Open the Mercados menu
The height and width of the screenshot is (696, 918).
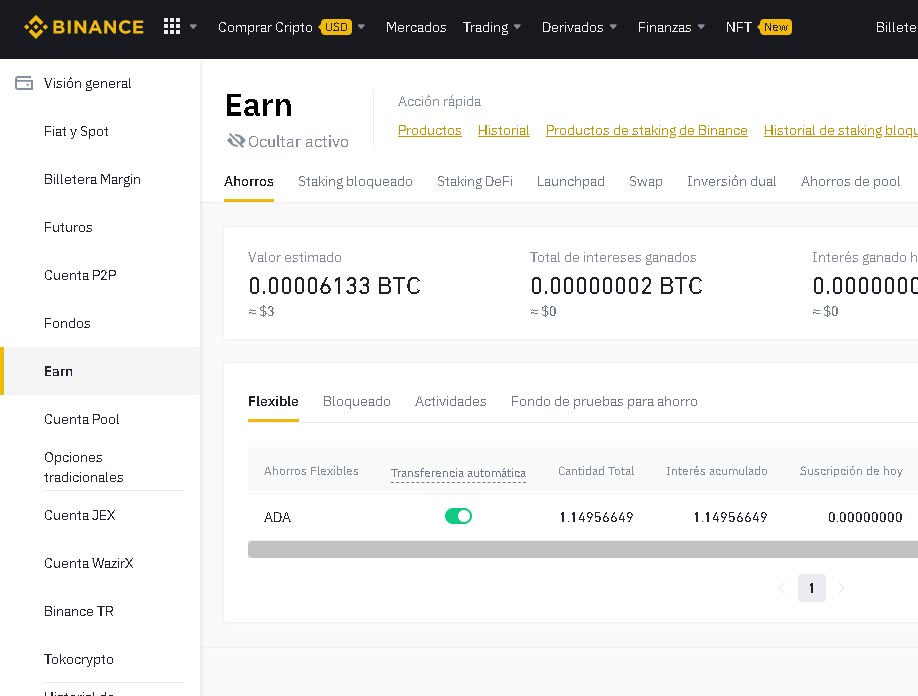(416, 27)
